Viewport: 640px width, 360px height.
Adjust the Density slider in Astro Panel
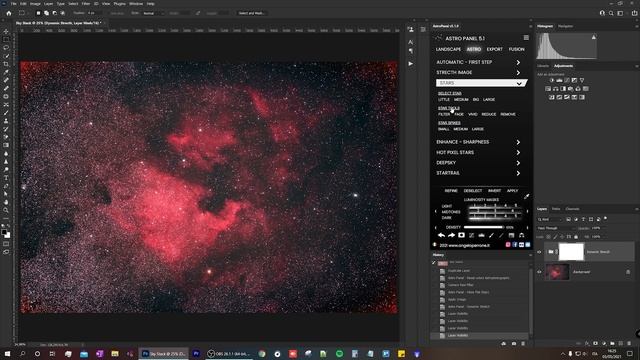(x=483, y=227)
